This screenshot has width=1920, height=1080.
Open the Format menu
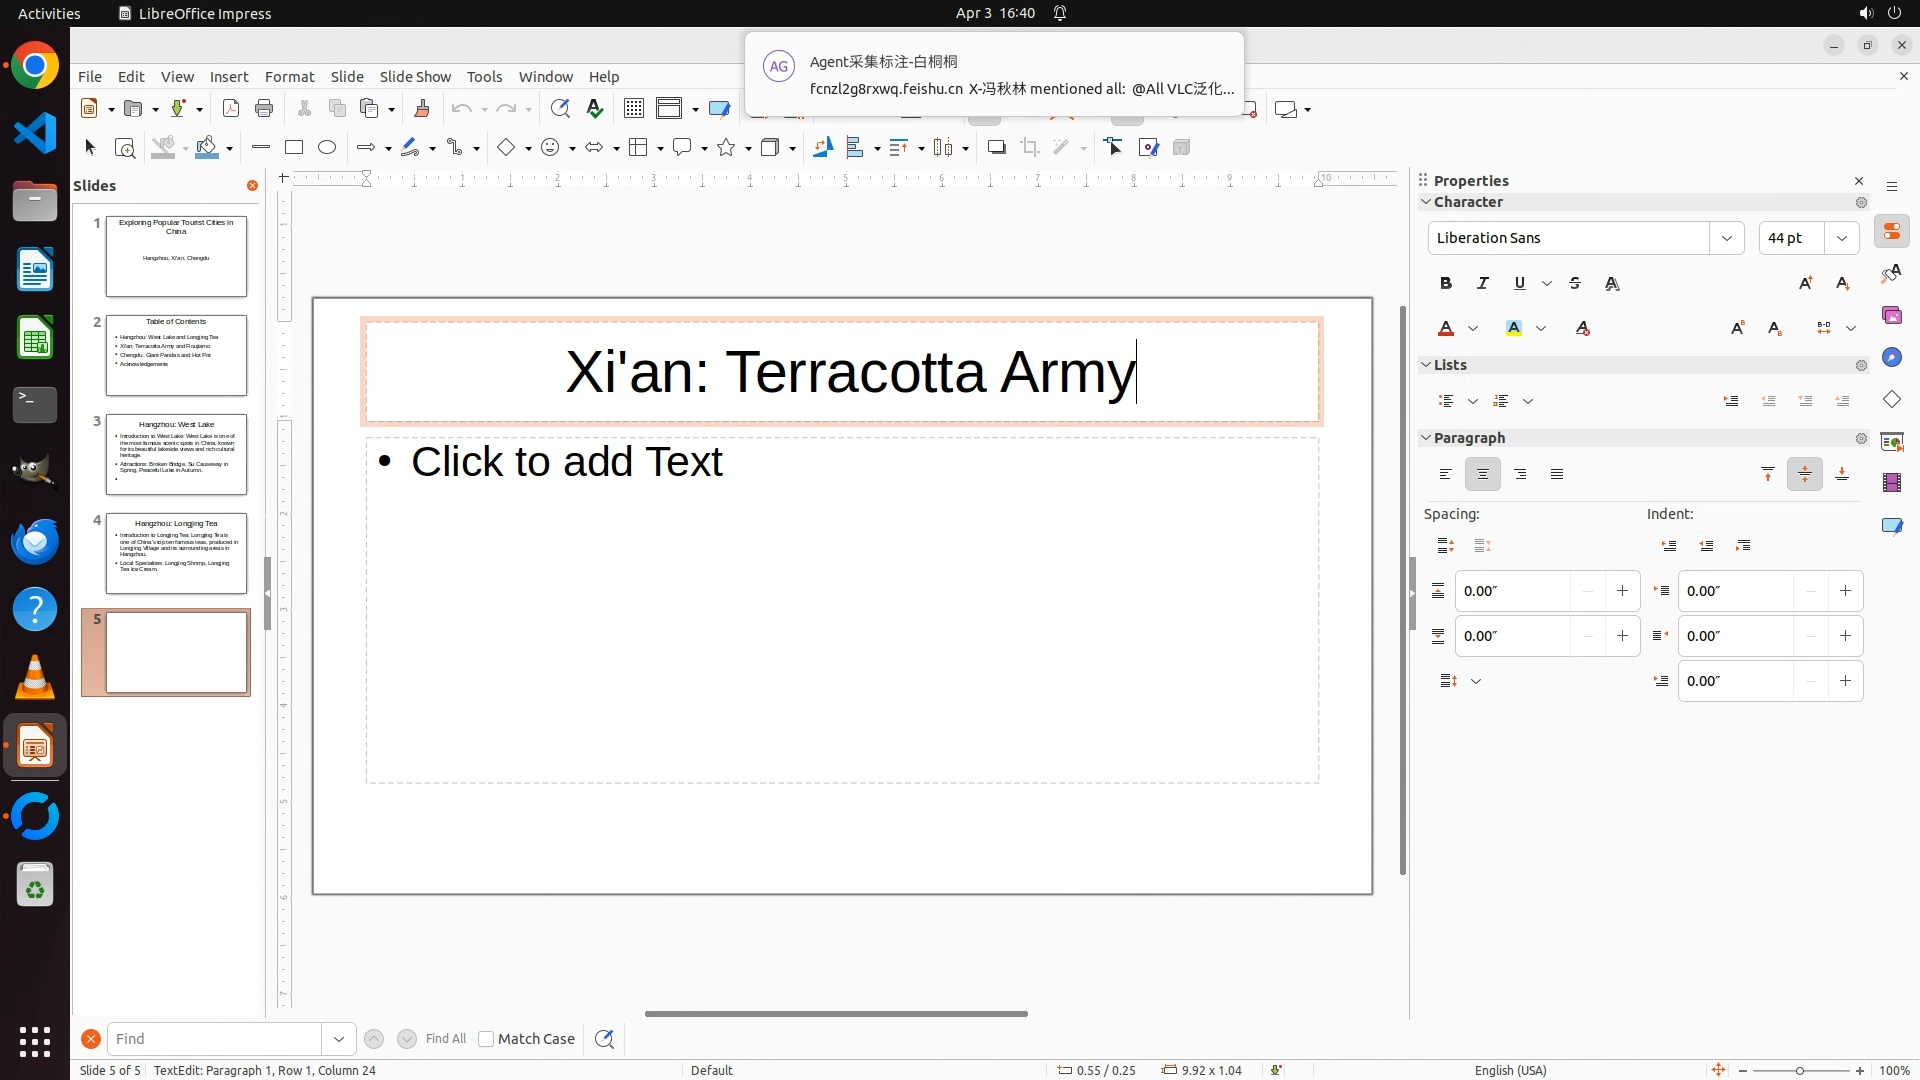(x=289, y=76)
